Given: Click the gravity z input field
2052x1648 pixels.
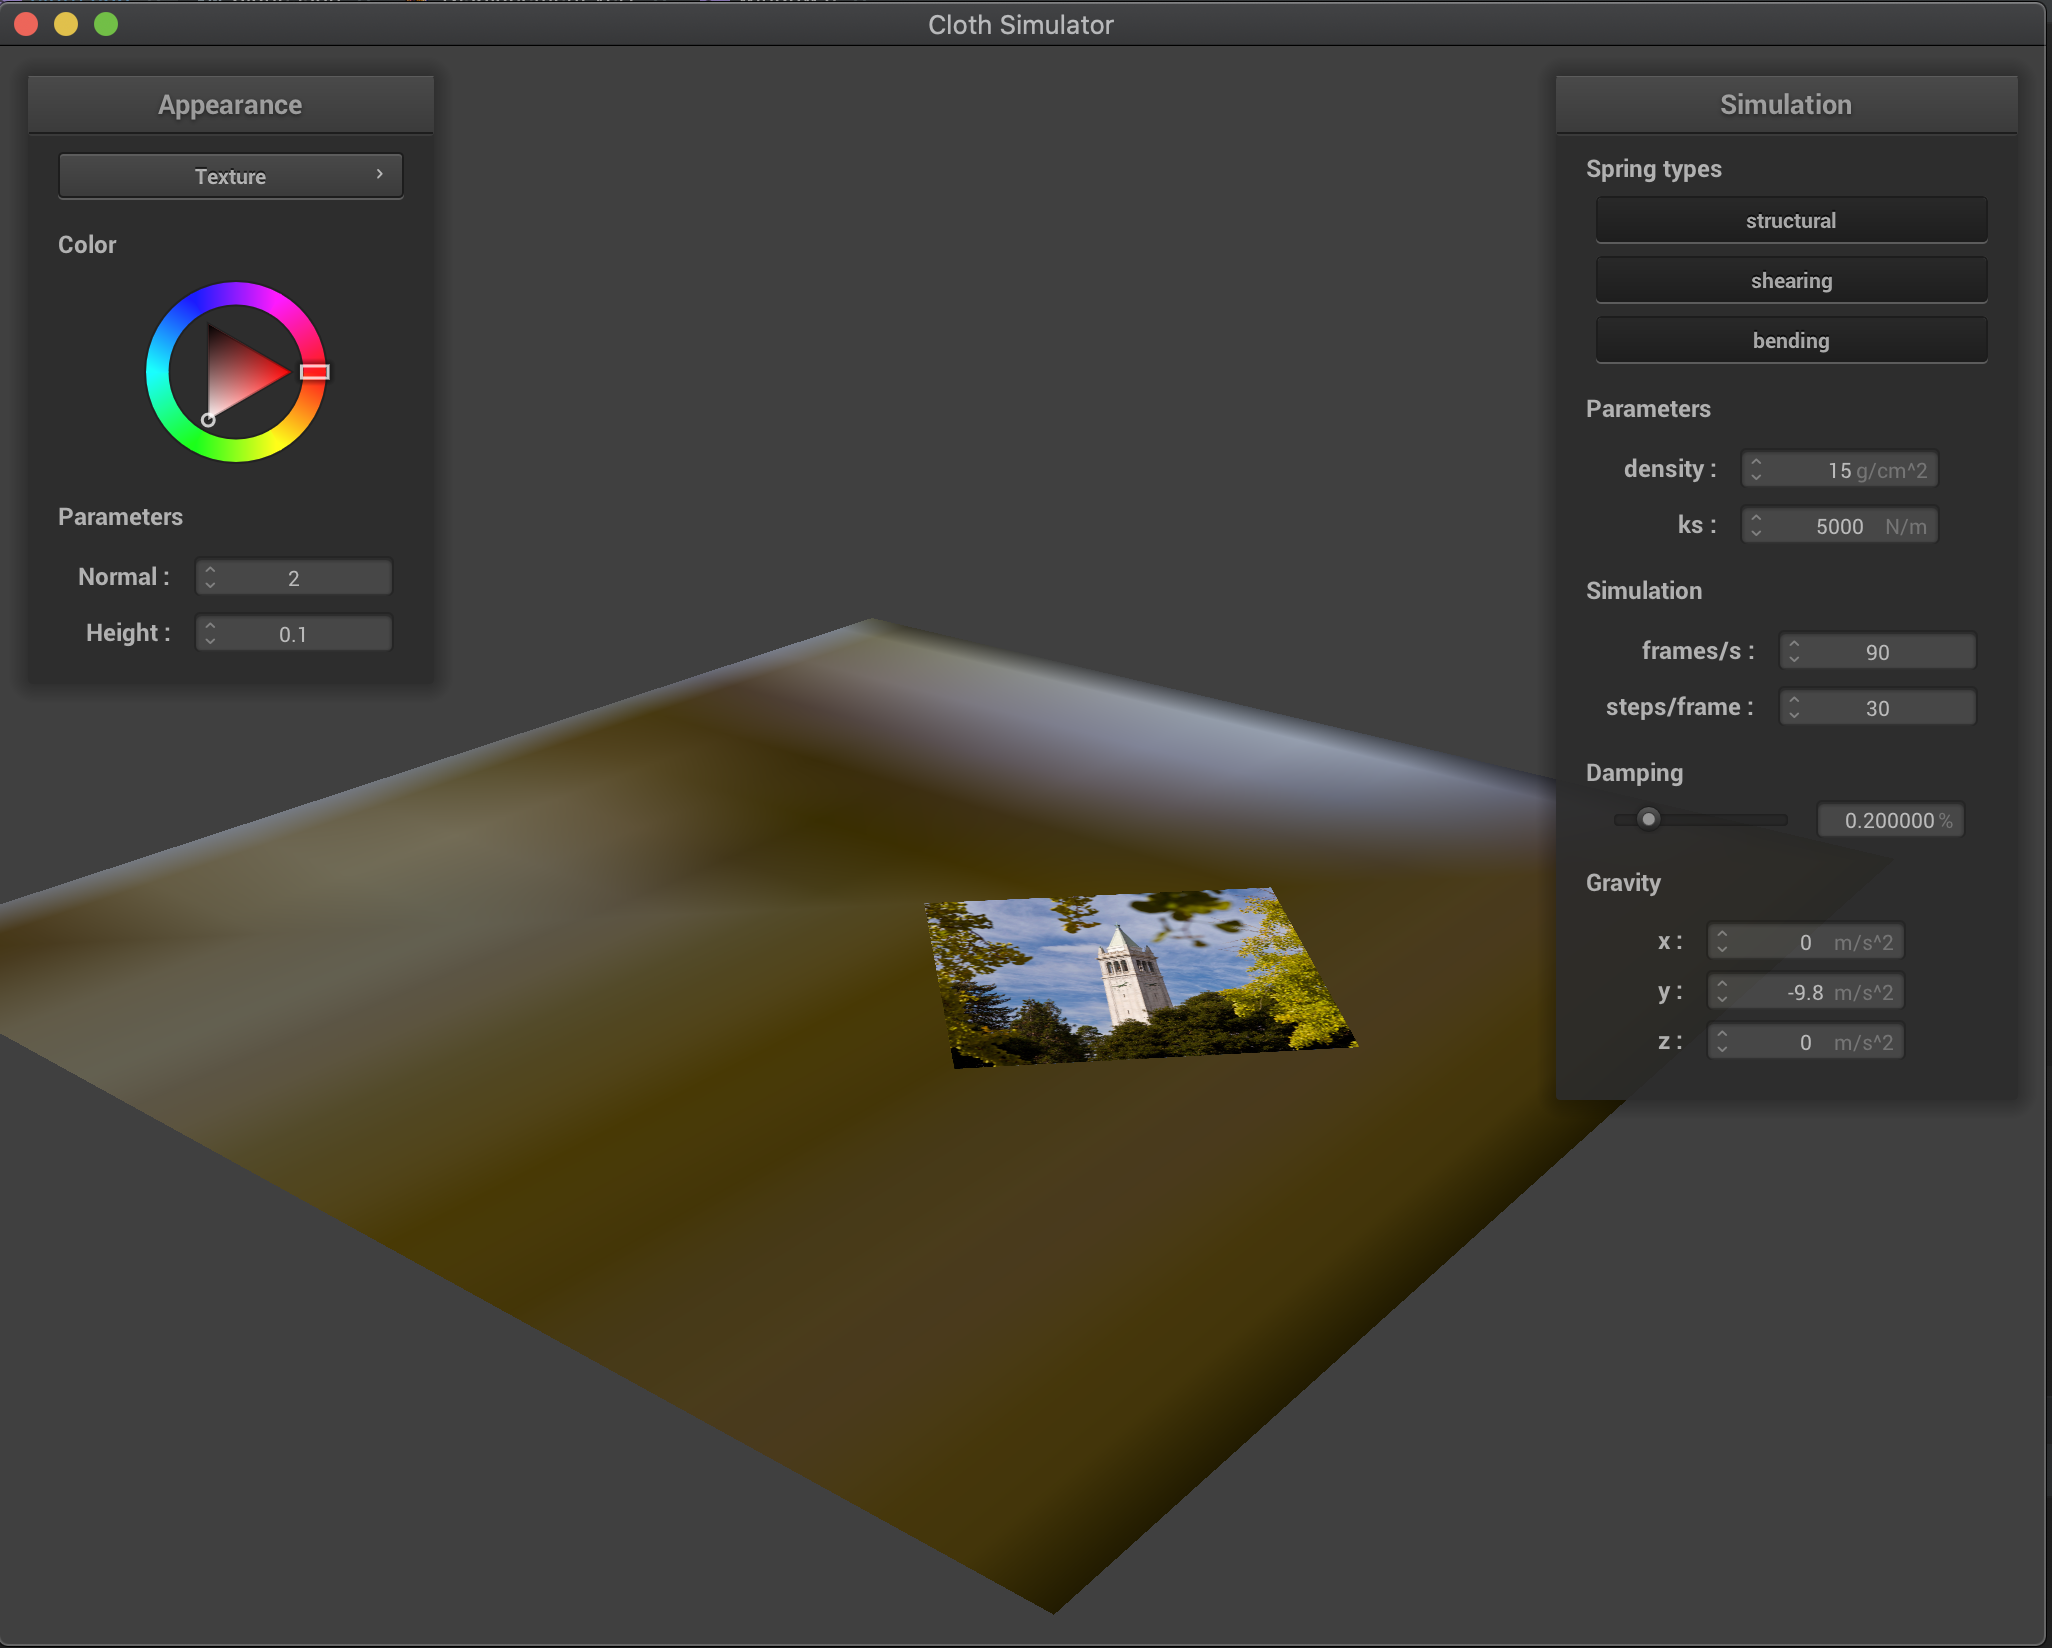Looking at the screenshot, I should click(x=1805, y=1042).
